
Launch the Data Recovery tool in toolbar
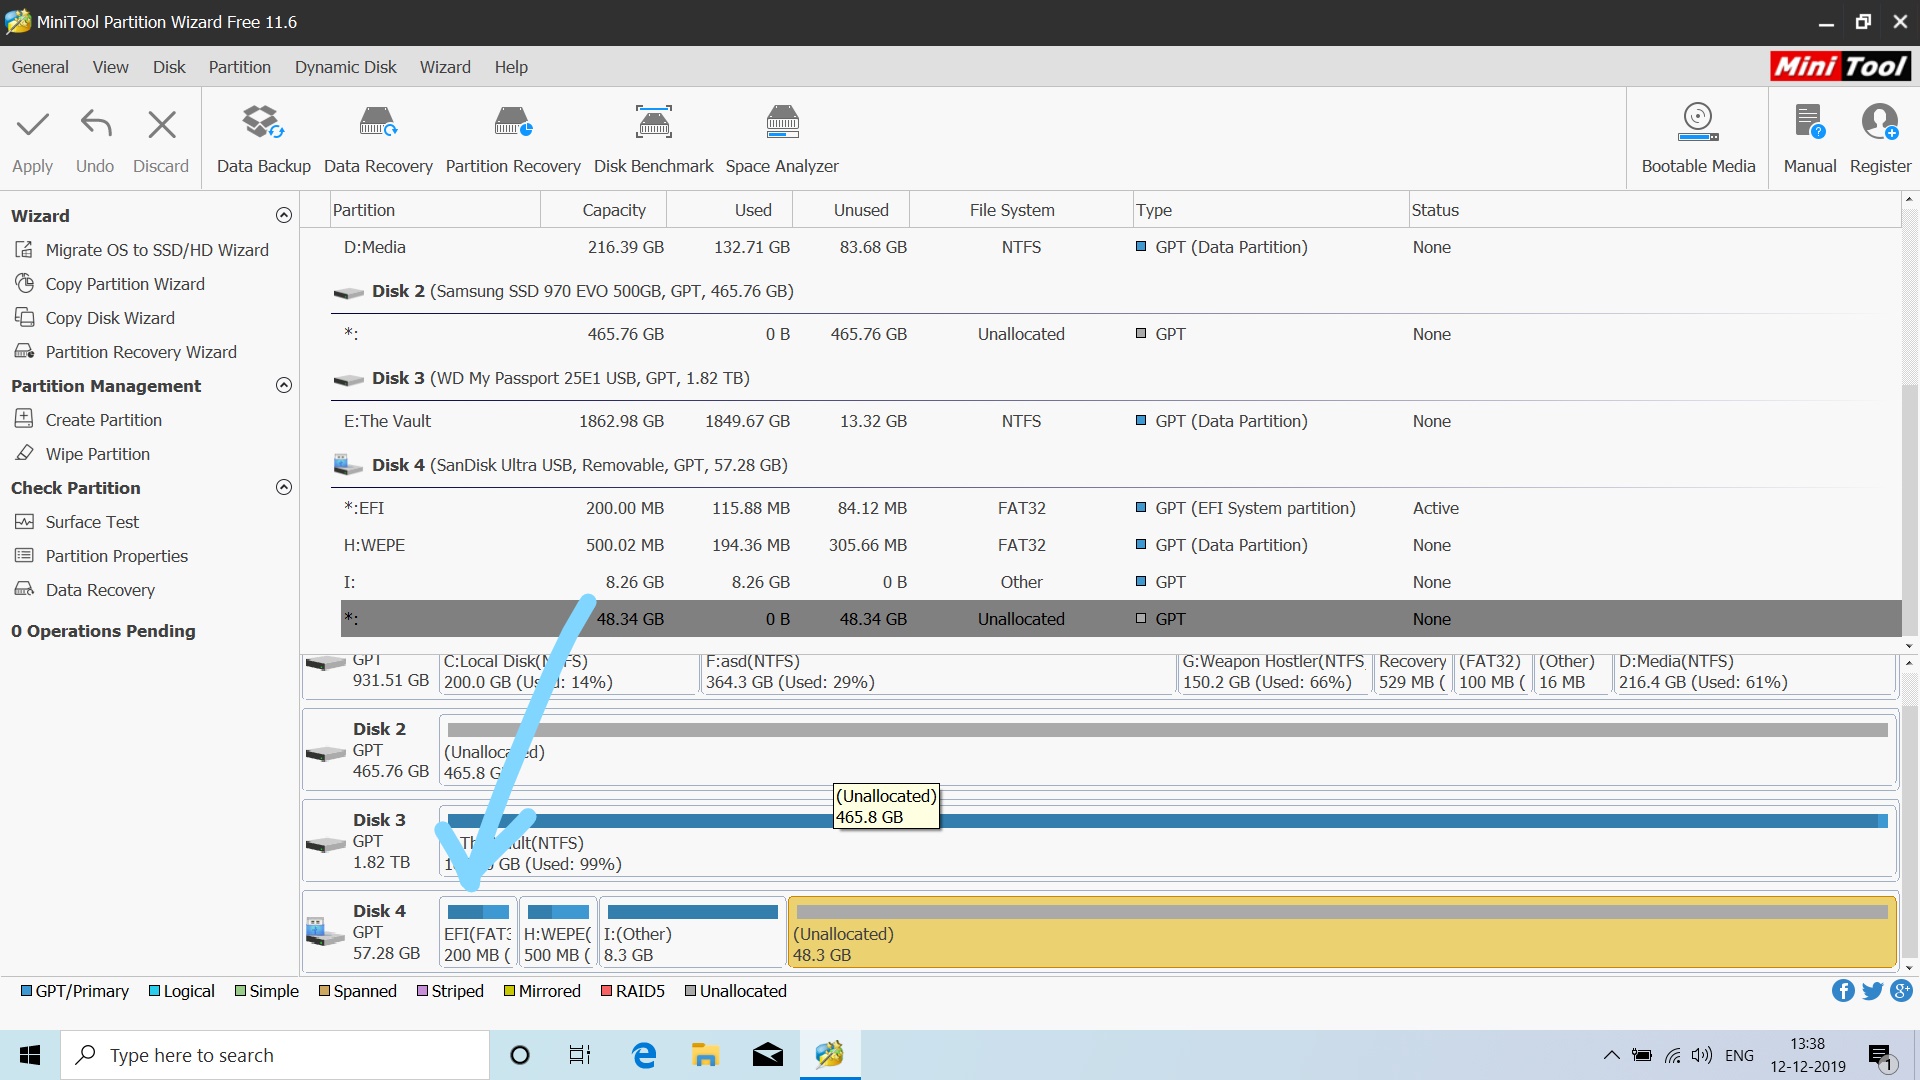378,140
